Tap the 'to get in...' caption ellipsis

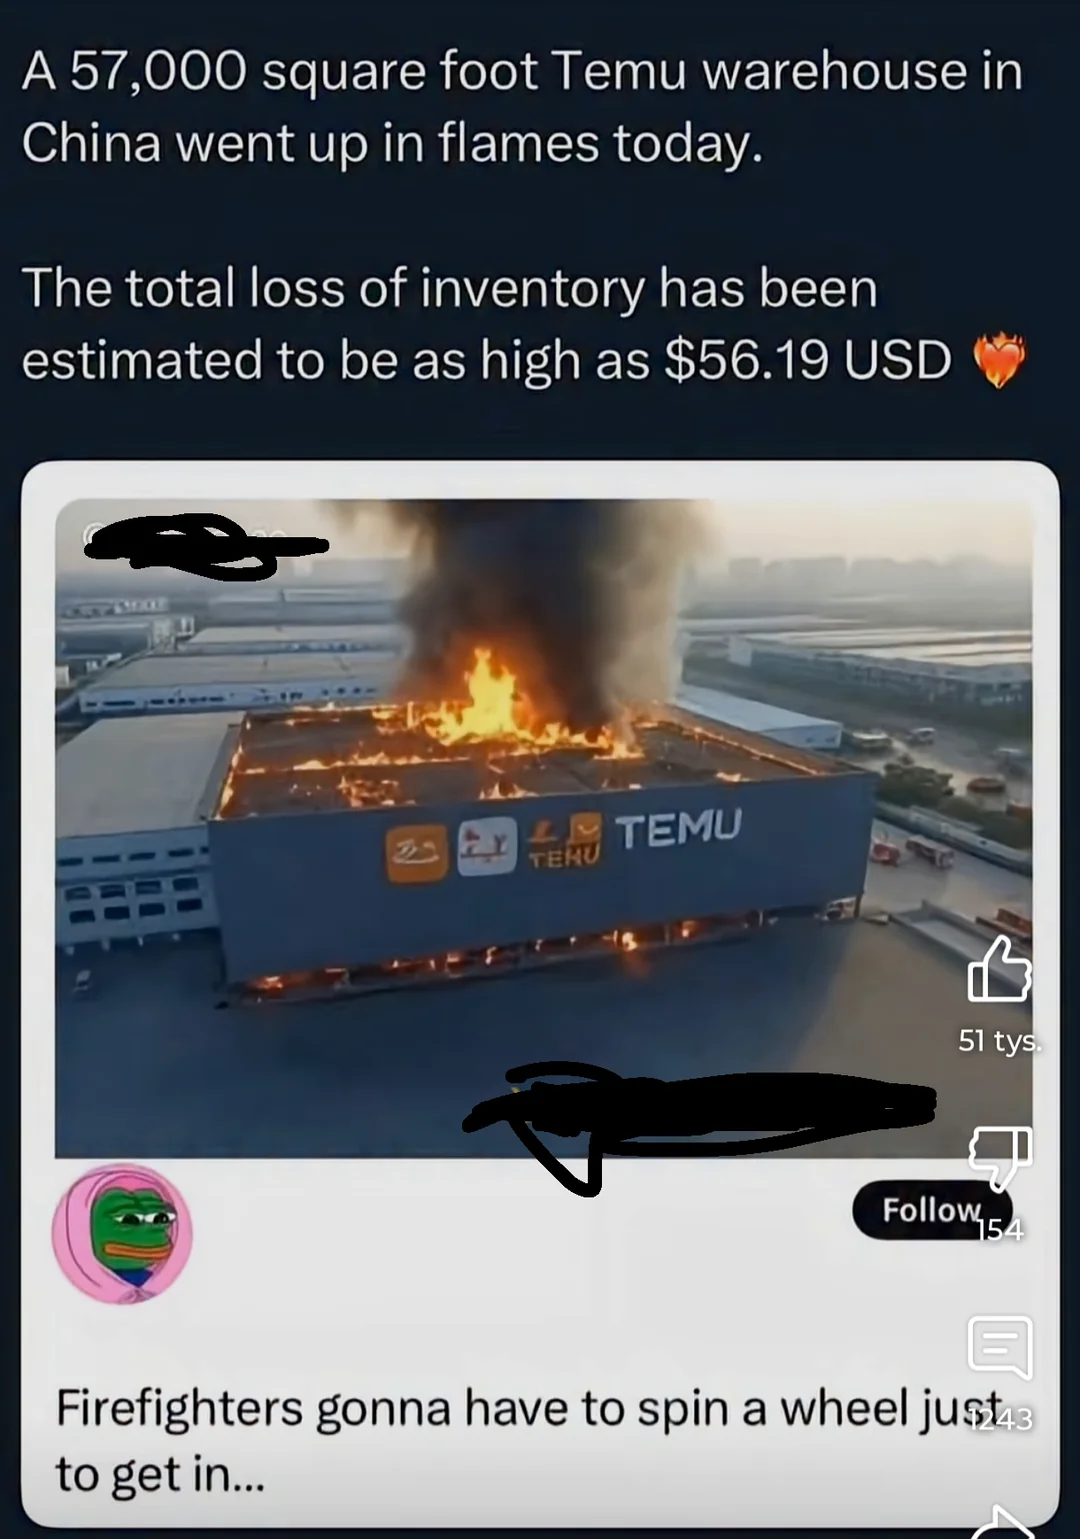click(x=160, y=1474)
